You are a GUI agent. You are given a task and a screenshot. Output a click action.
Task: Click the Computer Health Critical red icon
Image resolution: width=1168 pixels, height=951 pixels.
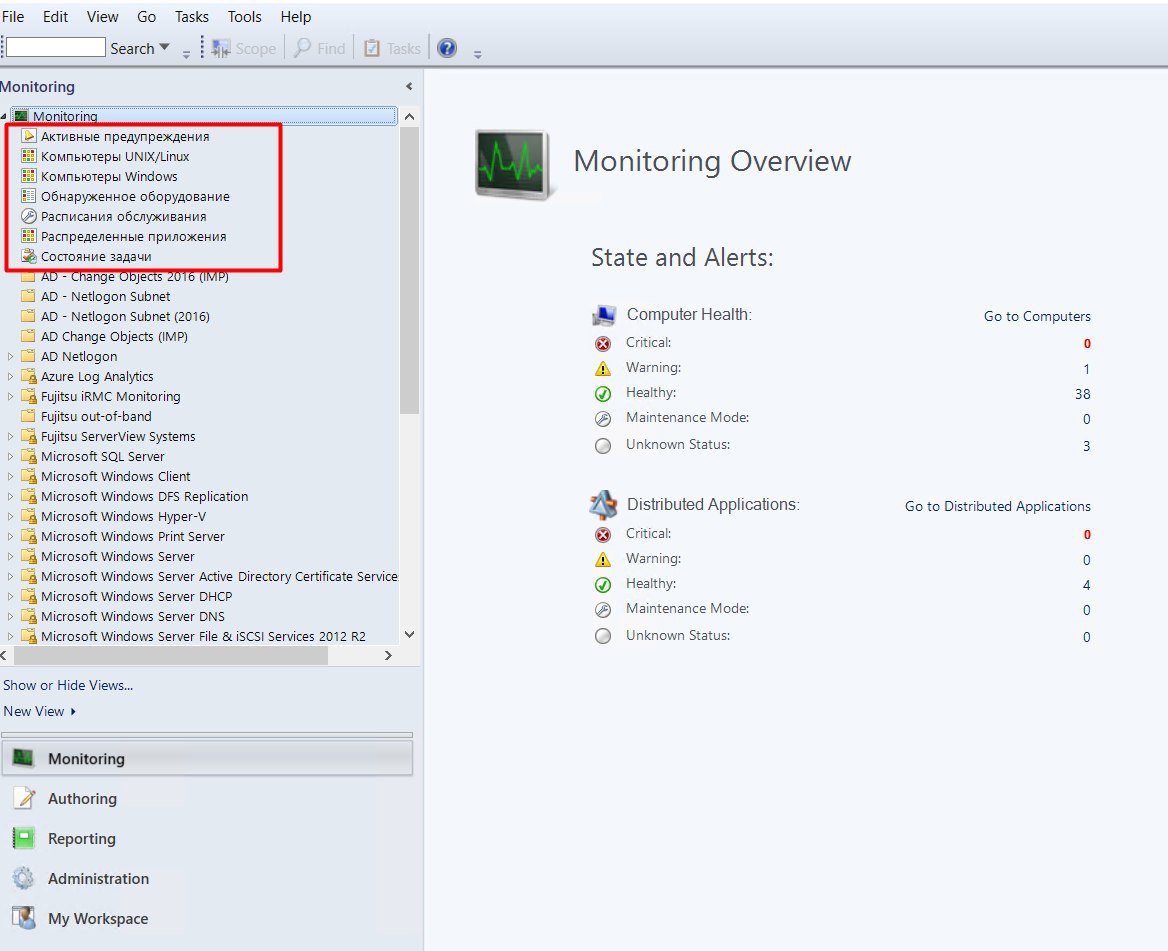(603, 343)
